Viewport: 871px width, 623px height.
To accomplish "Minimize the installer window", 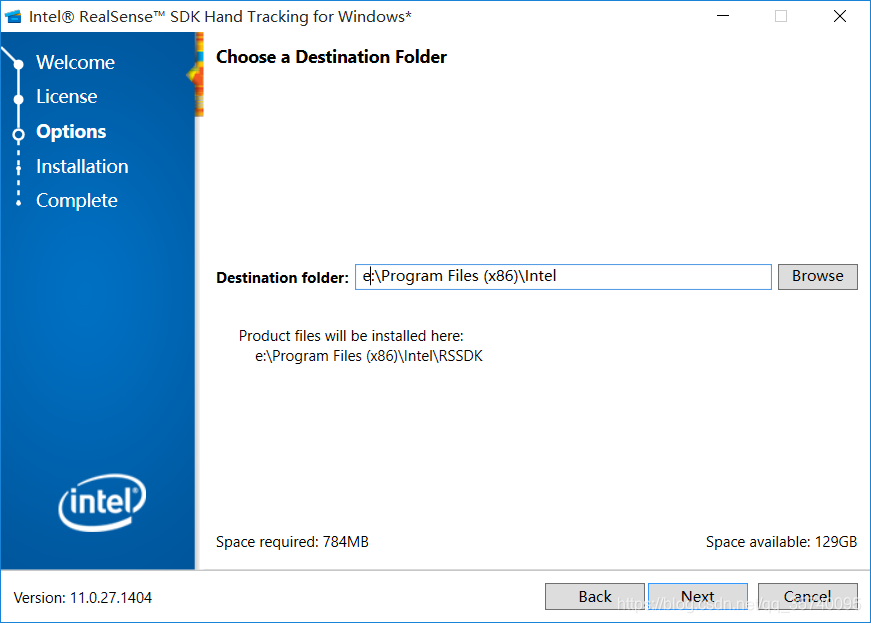I will tap(723, 16).
